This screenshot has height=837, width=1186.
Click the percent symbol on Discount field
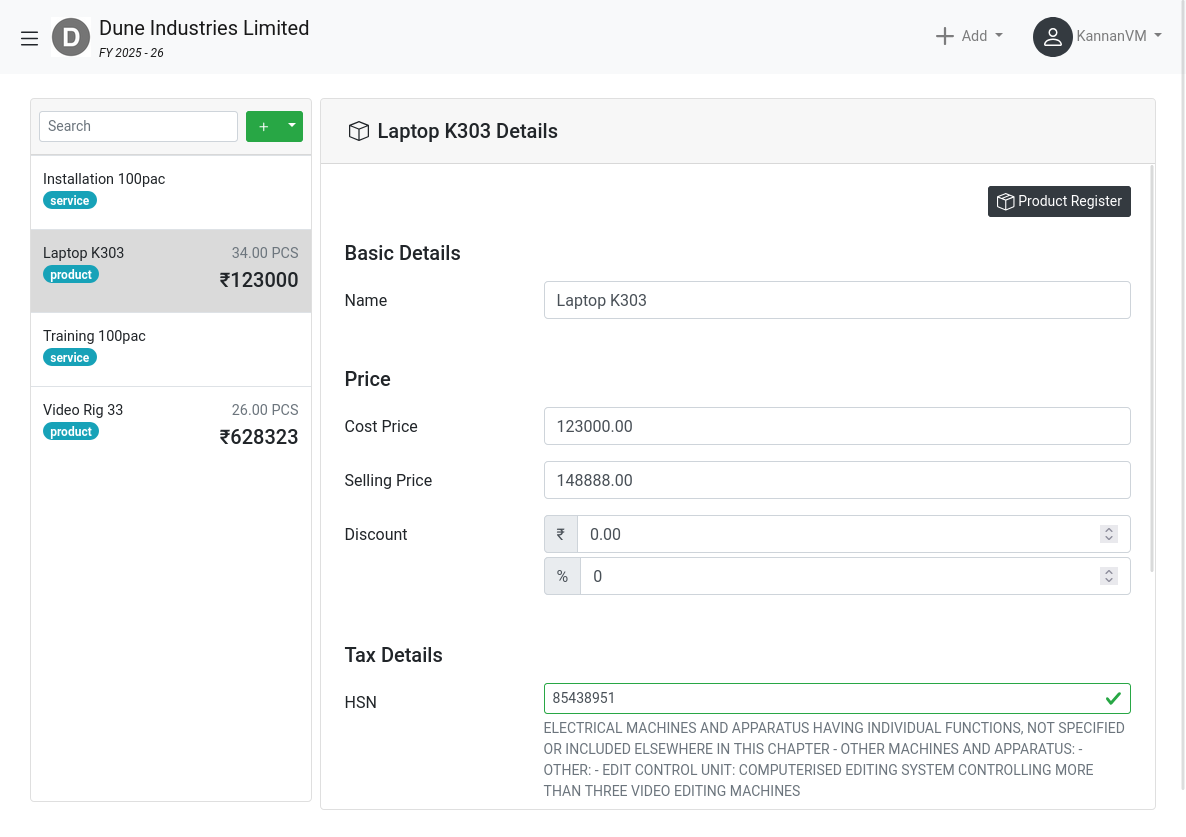coord(562,576)
